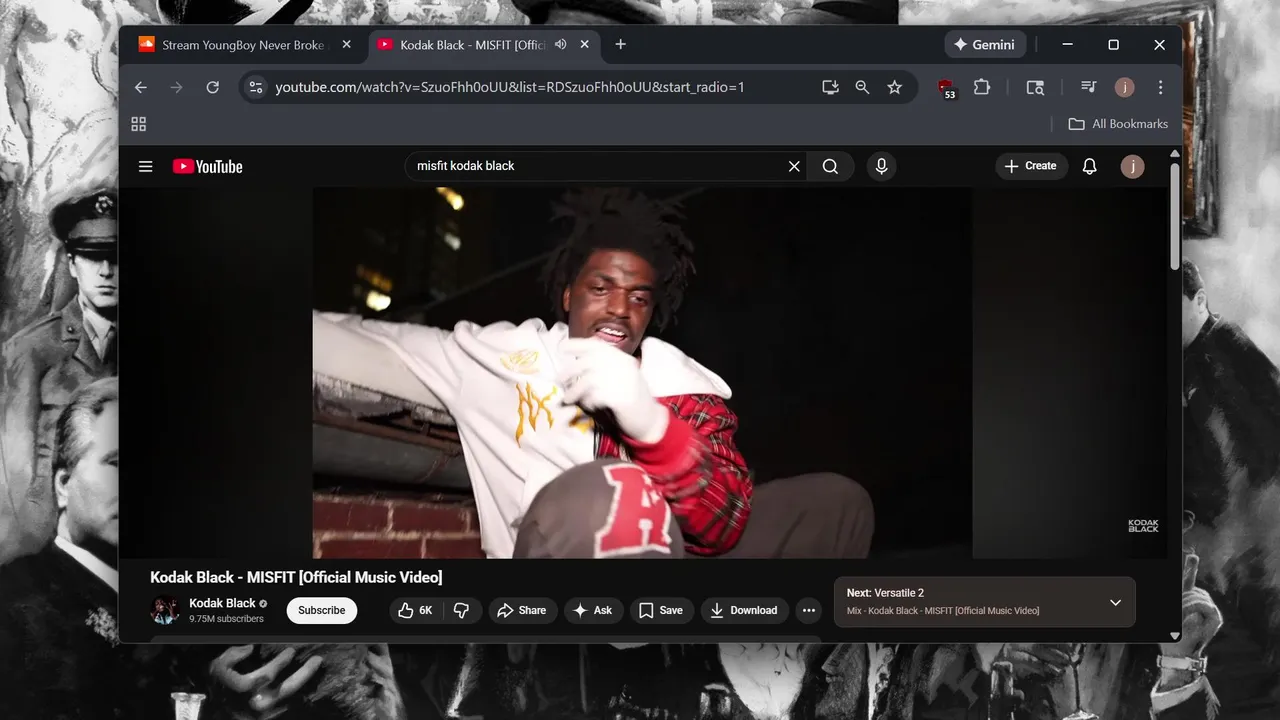
Task: Open the Chrome apps grid shortcut
Action: point(139,124)
